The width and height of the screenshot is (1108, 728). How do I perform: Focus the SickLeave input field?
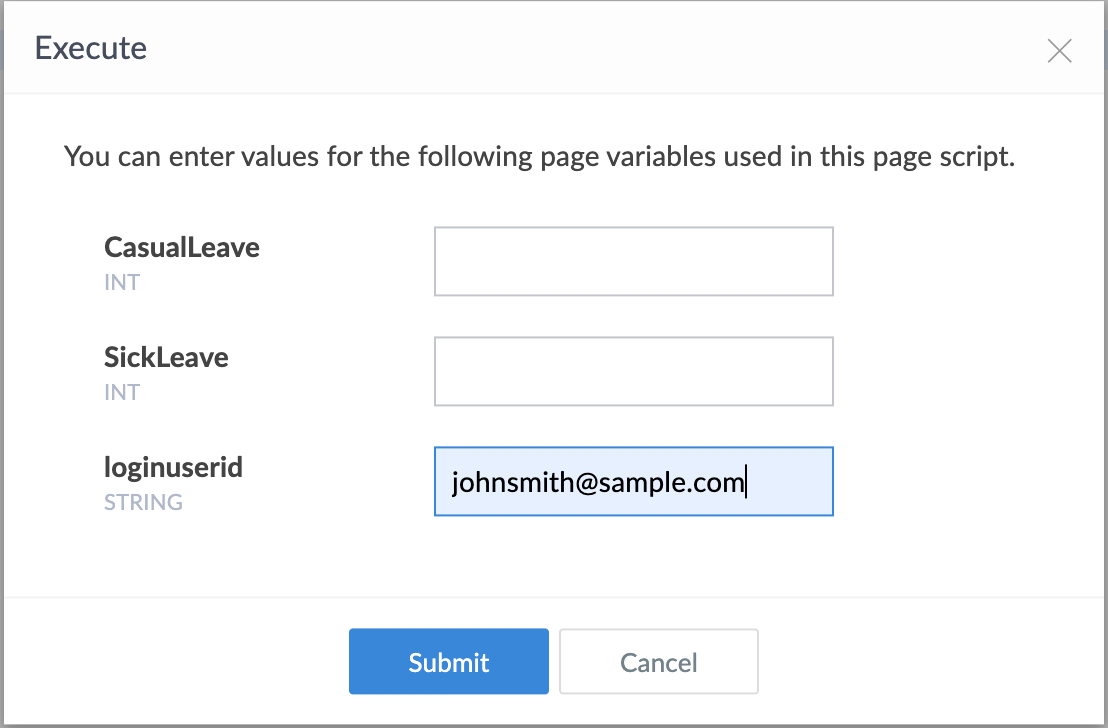pos(634,371)
